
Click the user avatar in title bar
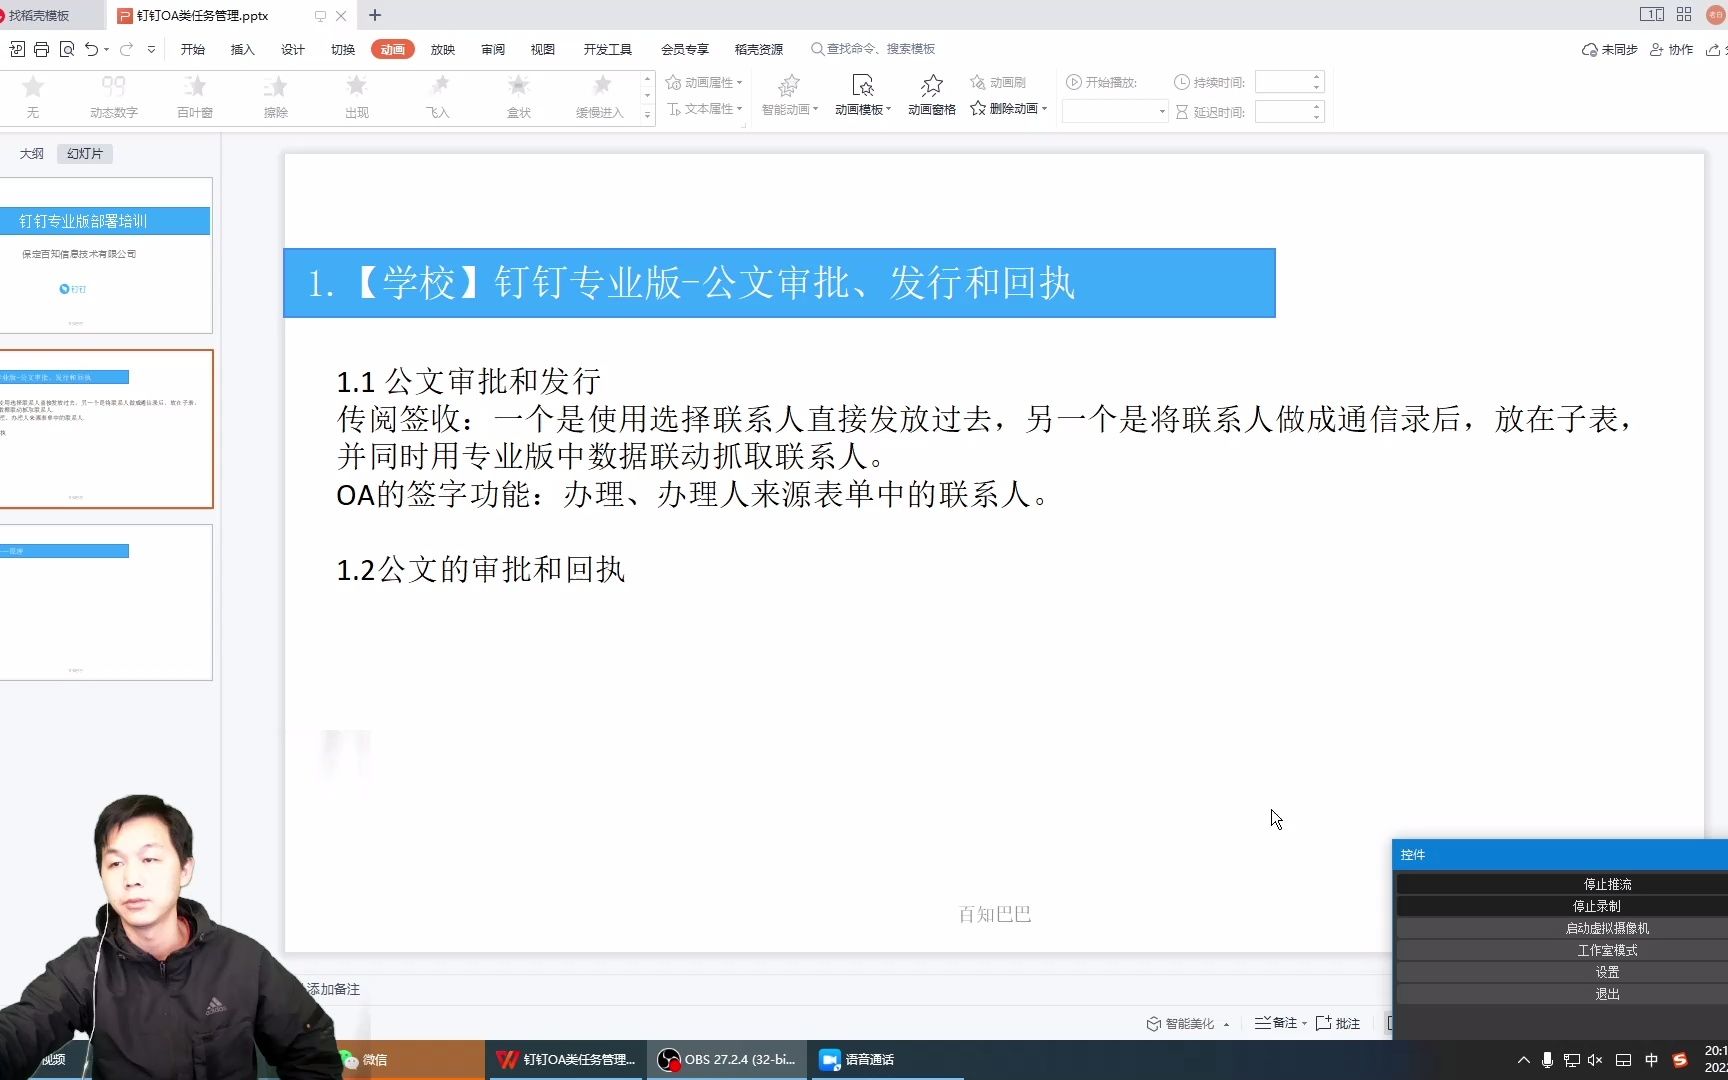pyautogui.click(x=1716, y=15)
